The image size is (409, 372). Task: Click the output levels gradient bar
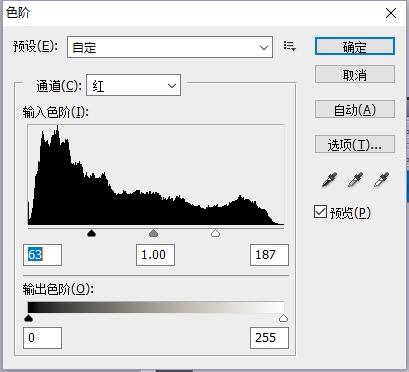pyautogui.click(x=156, y=307)
